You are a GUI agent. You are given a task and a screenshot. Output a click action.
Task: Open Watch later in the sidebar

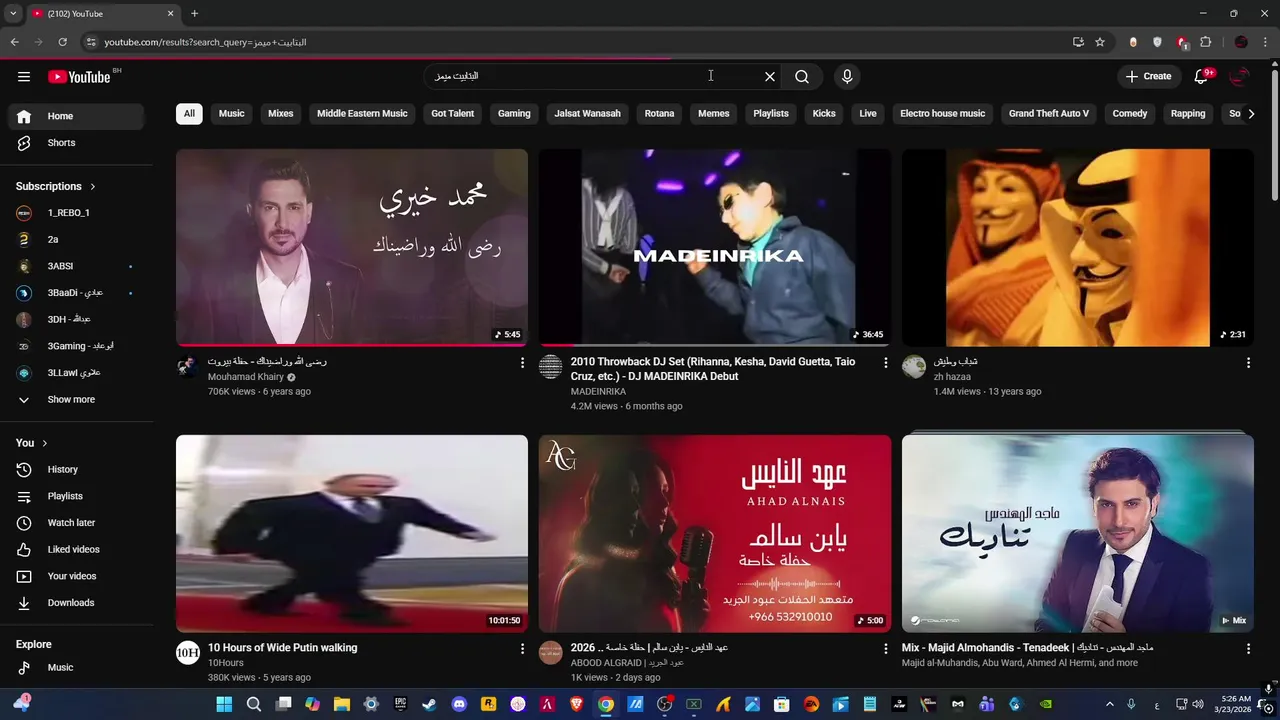tap(76, 523)
